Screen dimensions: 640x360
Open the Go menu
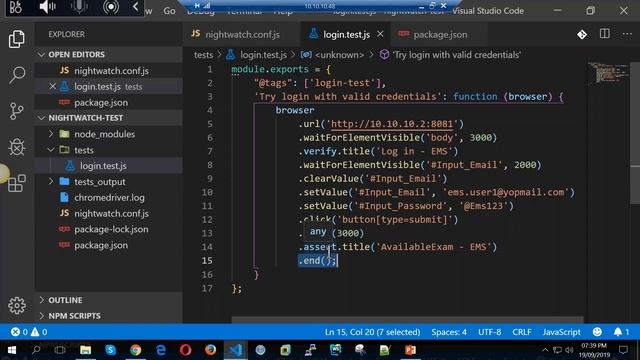pos(169,11)
